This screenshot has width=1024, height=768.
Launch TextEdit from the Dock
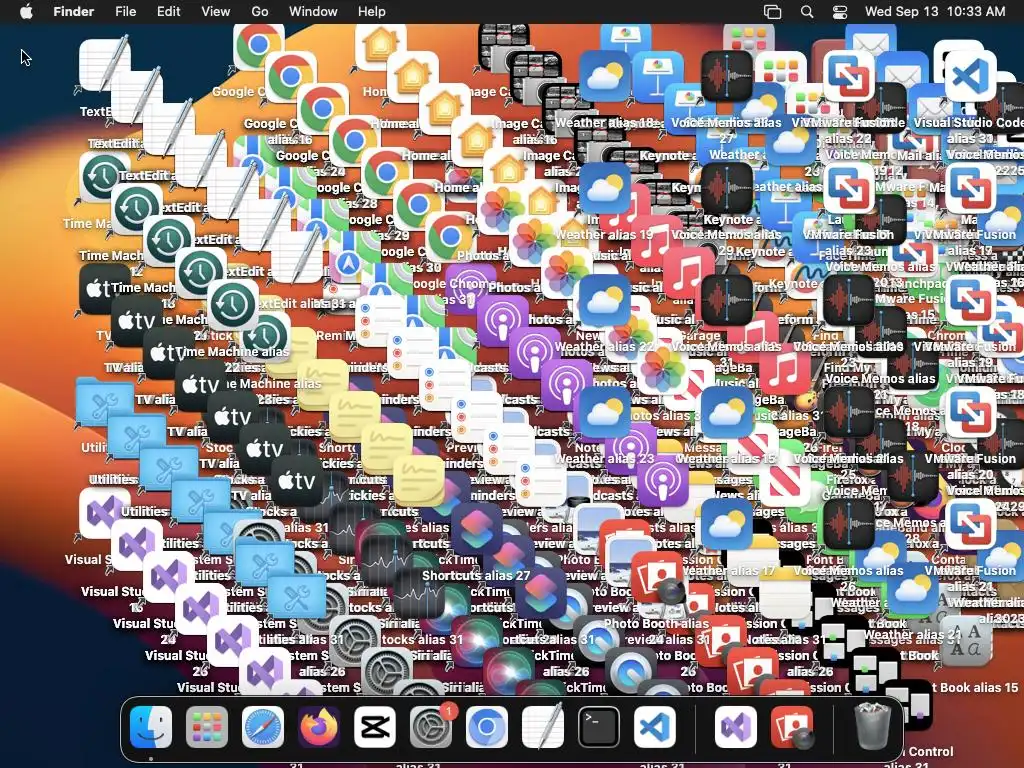[x=543, y=727]
